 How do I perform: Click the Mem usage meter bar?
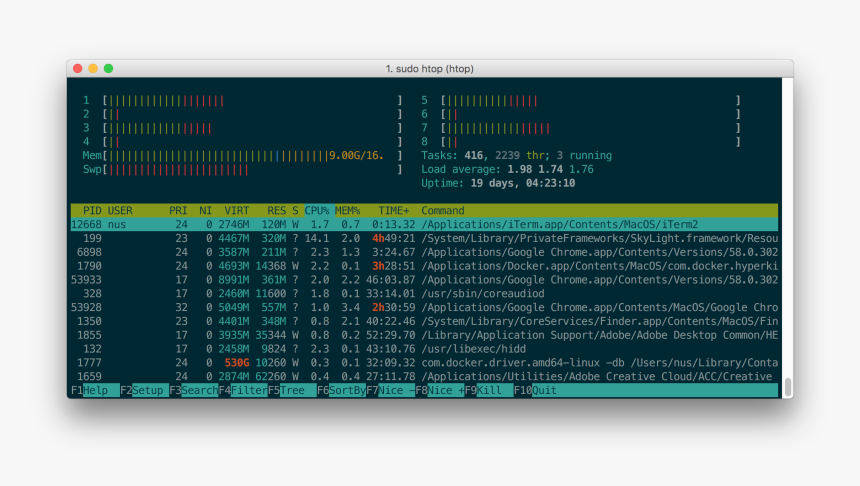click(252, 156)
